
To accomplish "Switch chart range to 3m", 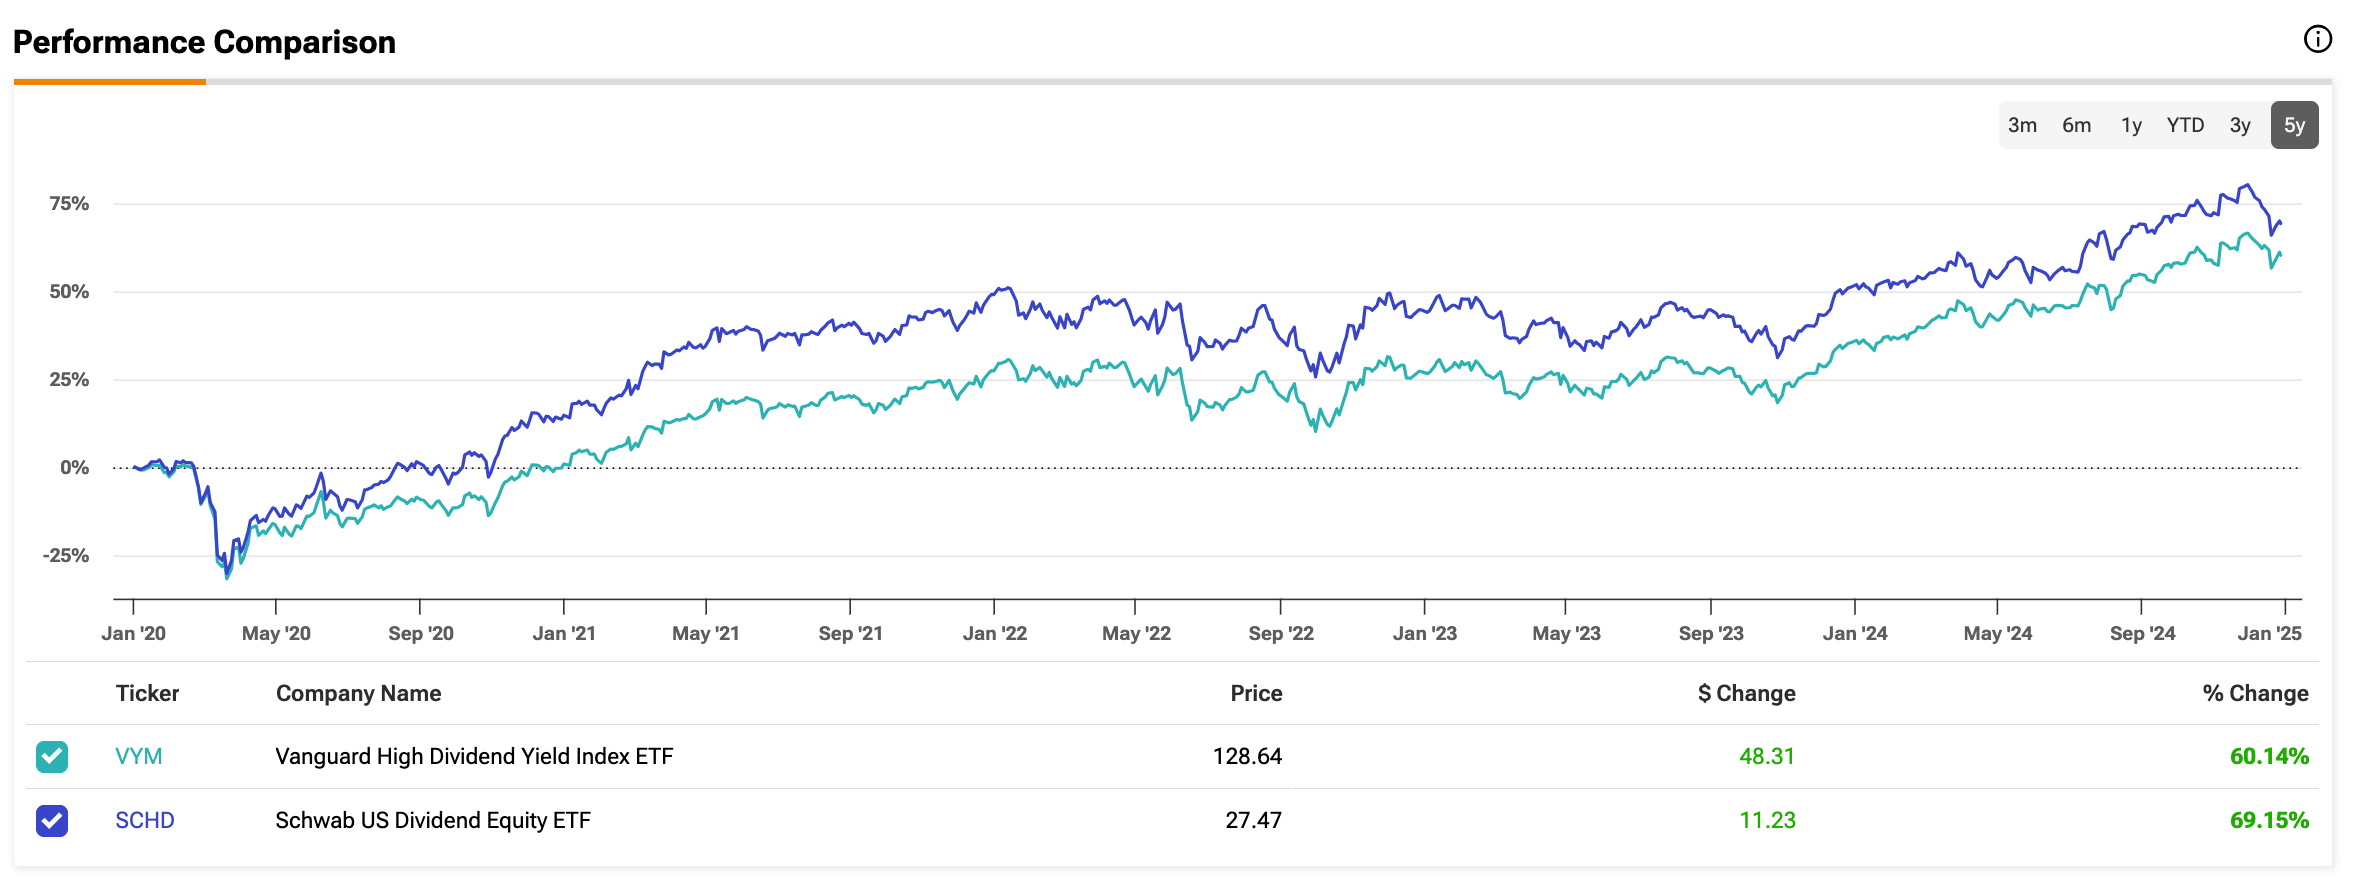I will tap(2022, 125).
